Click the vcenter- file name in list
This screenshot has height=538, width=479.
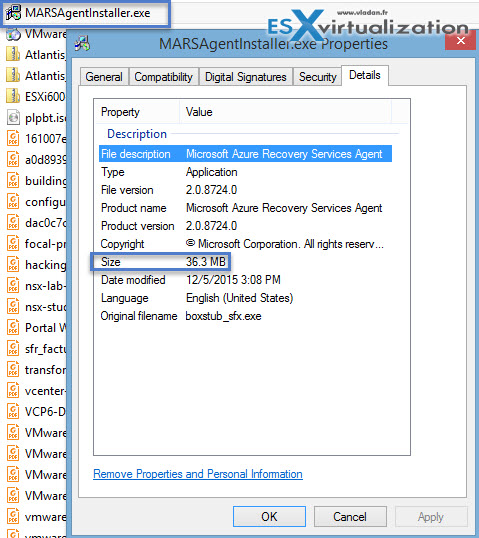tap(45, 391)
